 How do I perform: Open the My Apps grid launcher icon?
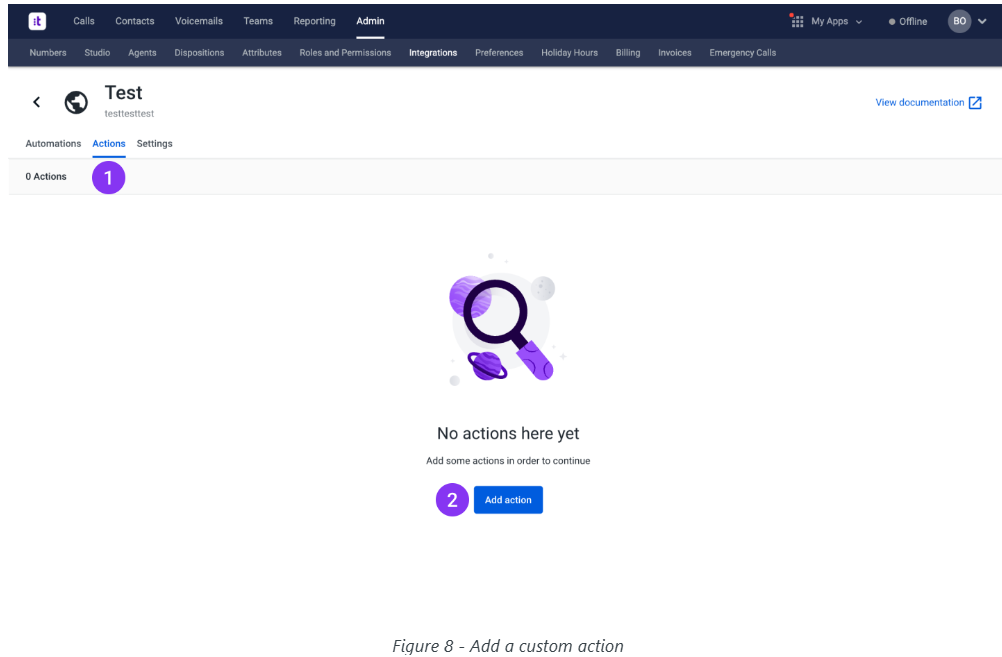coord(795,20)
